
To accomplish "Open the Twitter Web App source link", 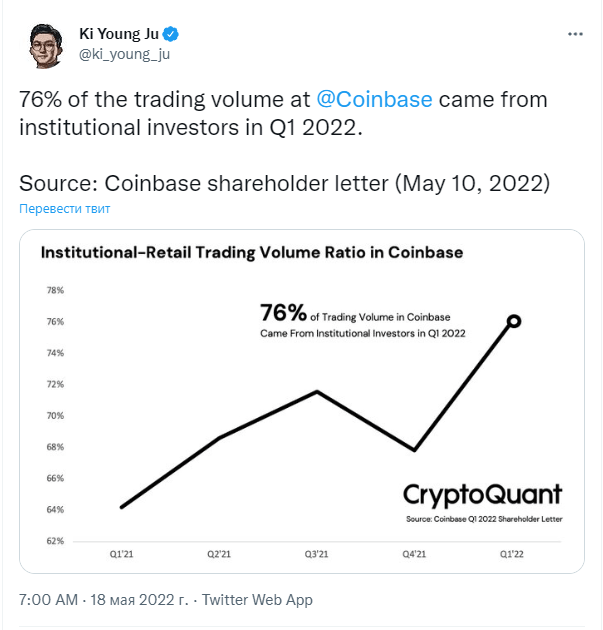I will [x=257, y=599].
